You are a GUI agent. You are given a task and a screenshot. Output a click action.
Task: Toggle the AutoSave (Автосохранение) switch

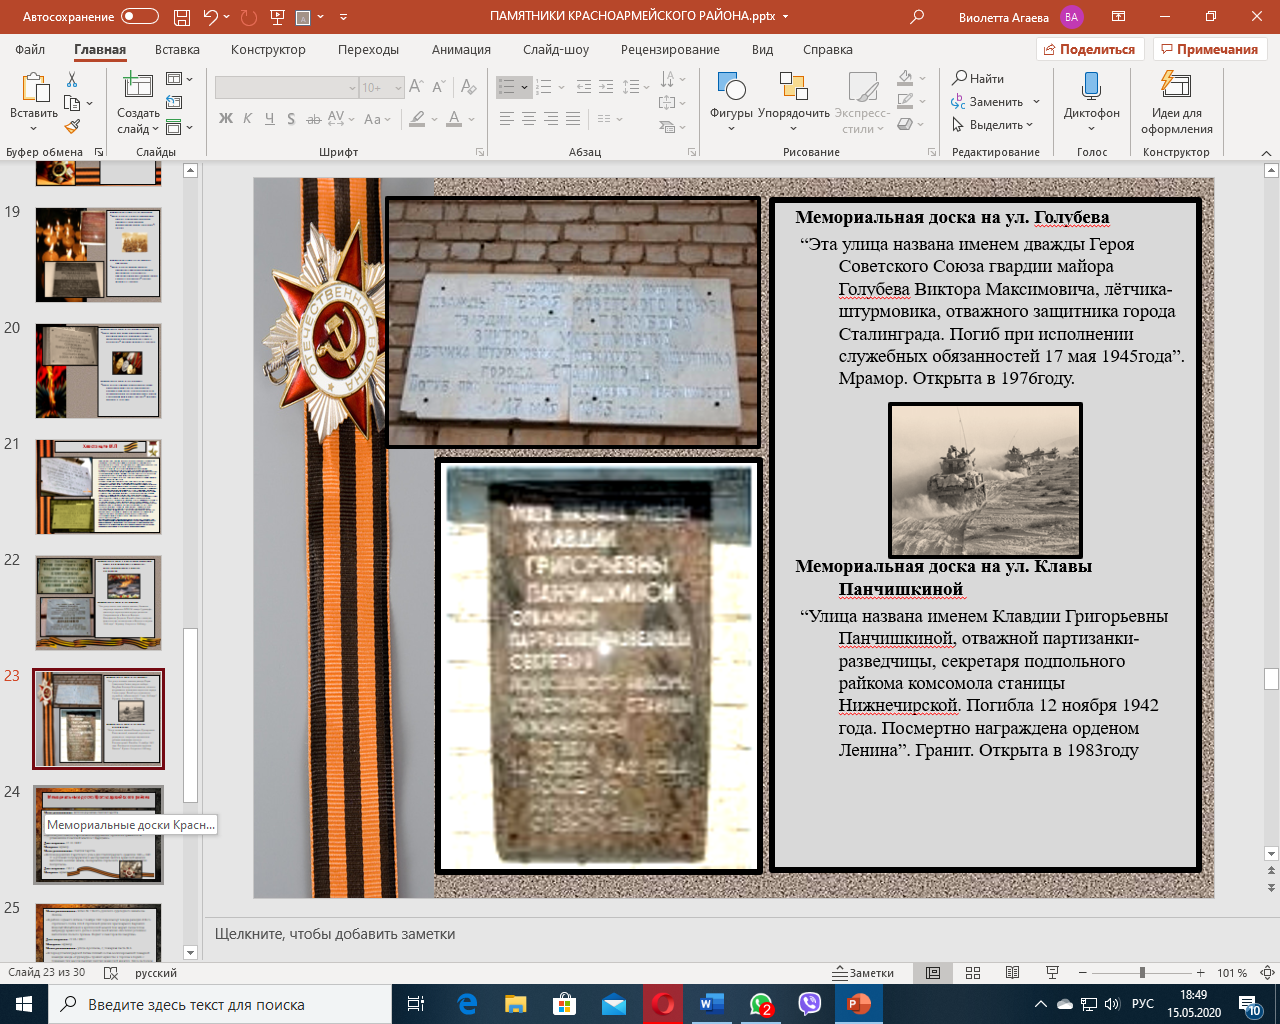(140, 17)
